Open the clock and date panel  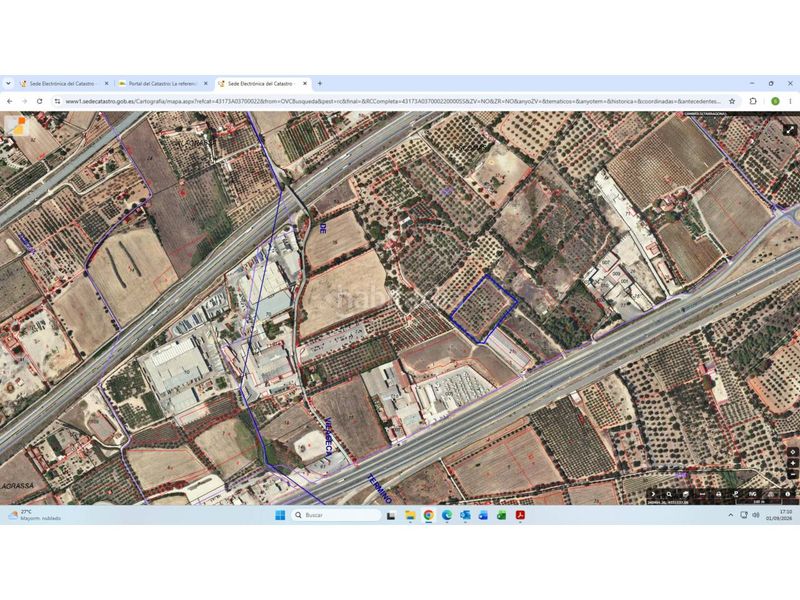779,515
